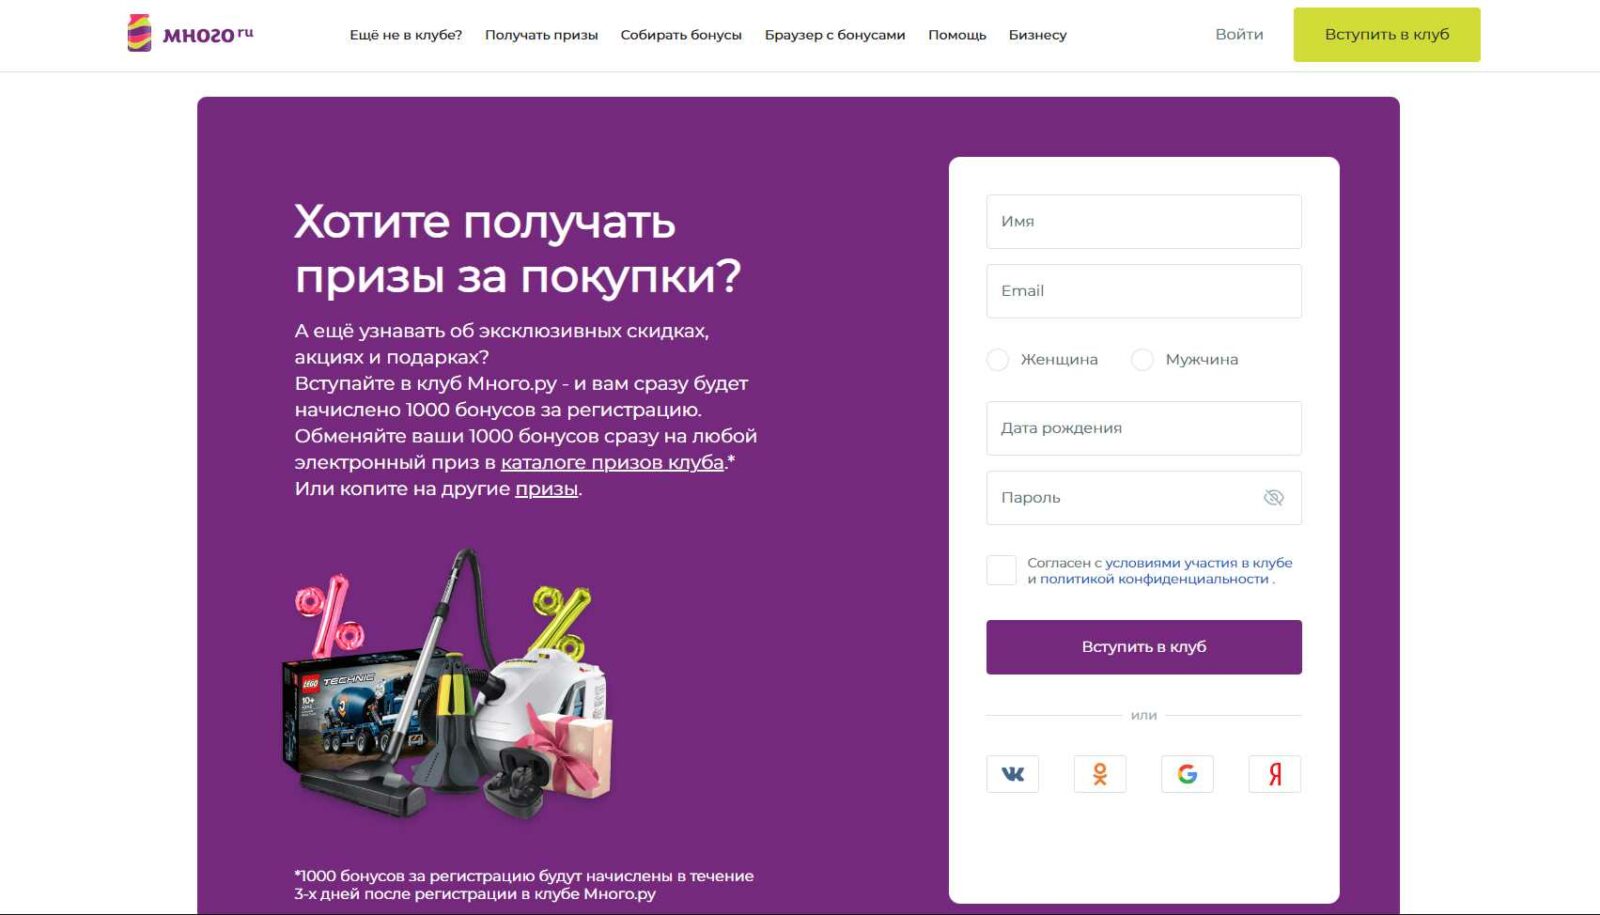Focus the Пароль input field

pos(1144,497)
